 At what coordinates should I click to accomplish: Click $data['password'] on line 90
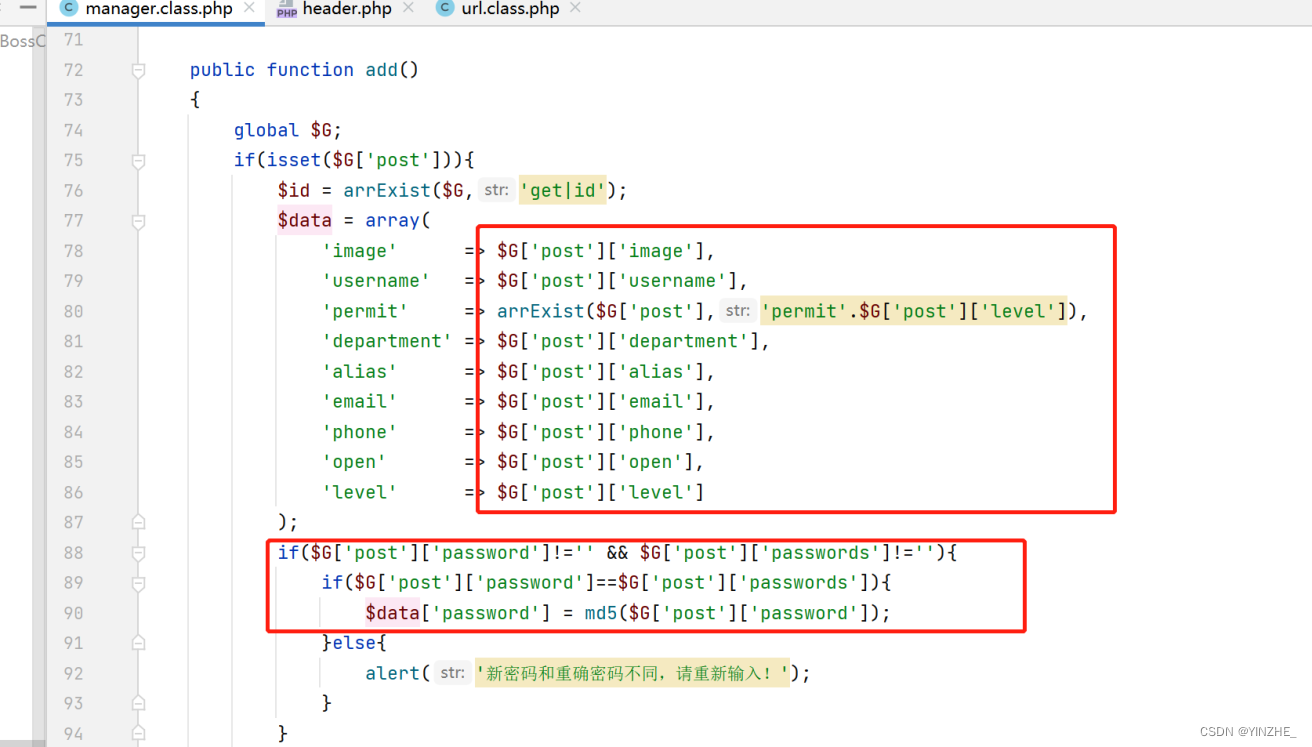(457, 613)
